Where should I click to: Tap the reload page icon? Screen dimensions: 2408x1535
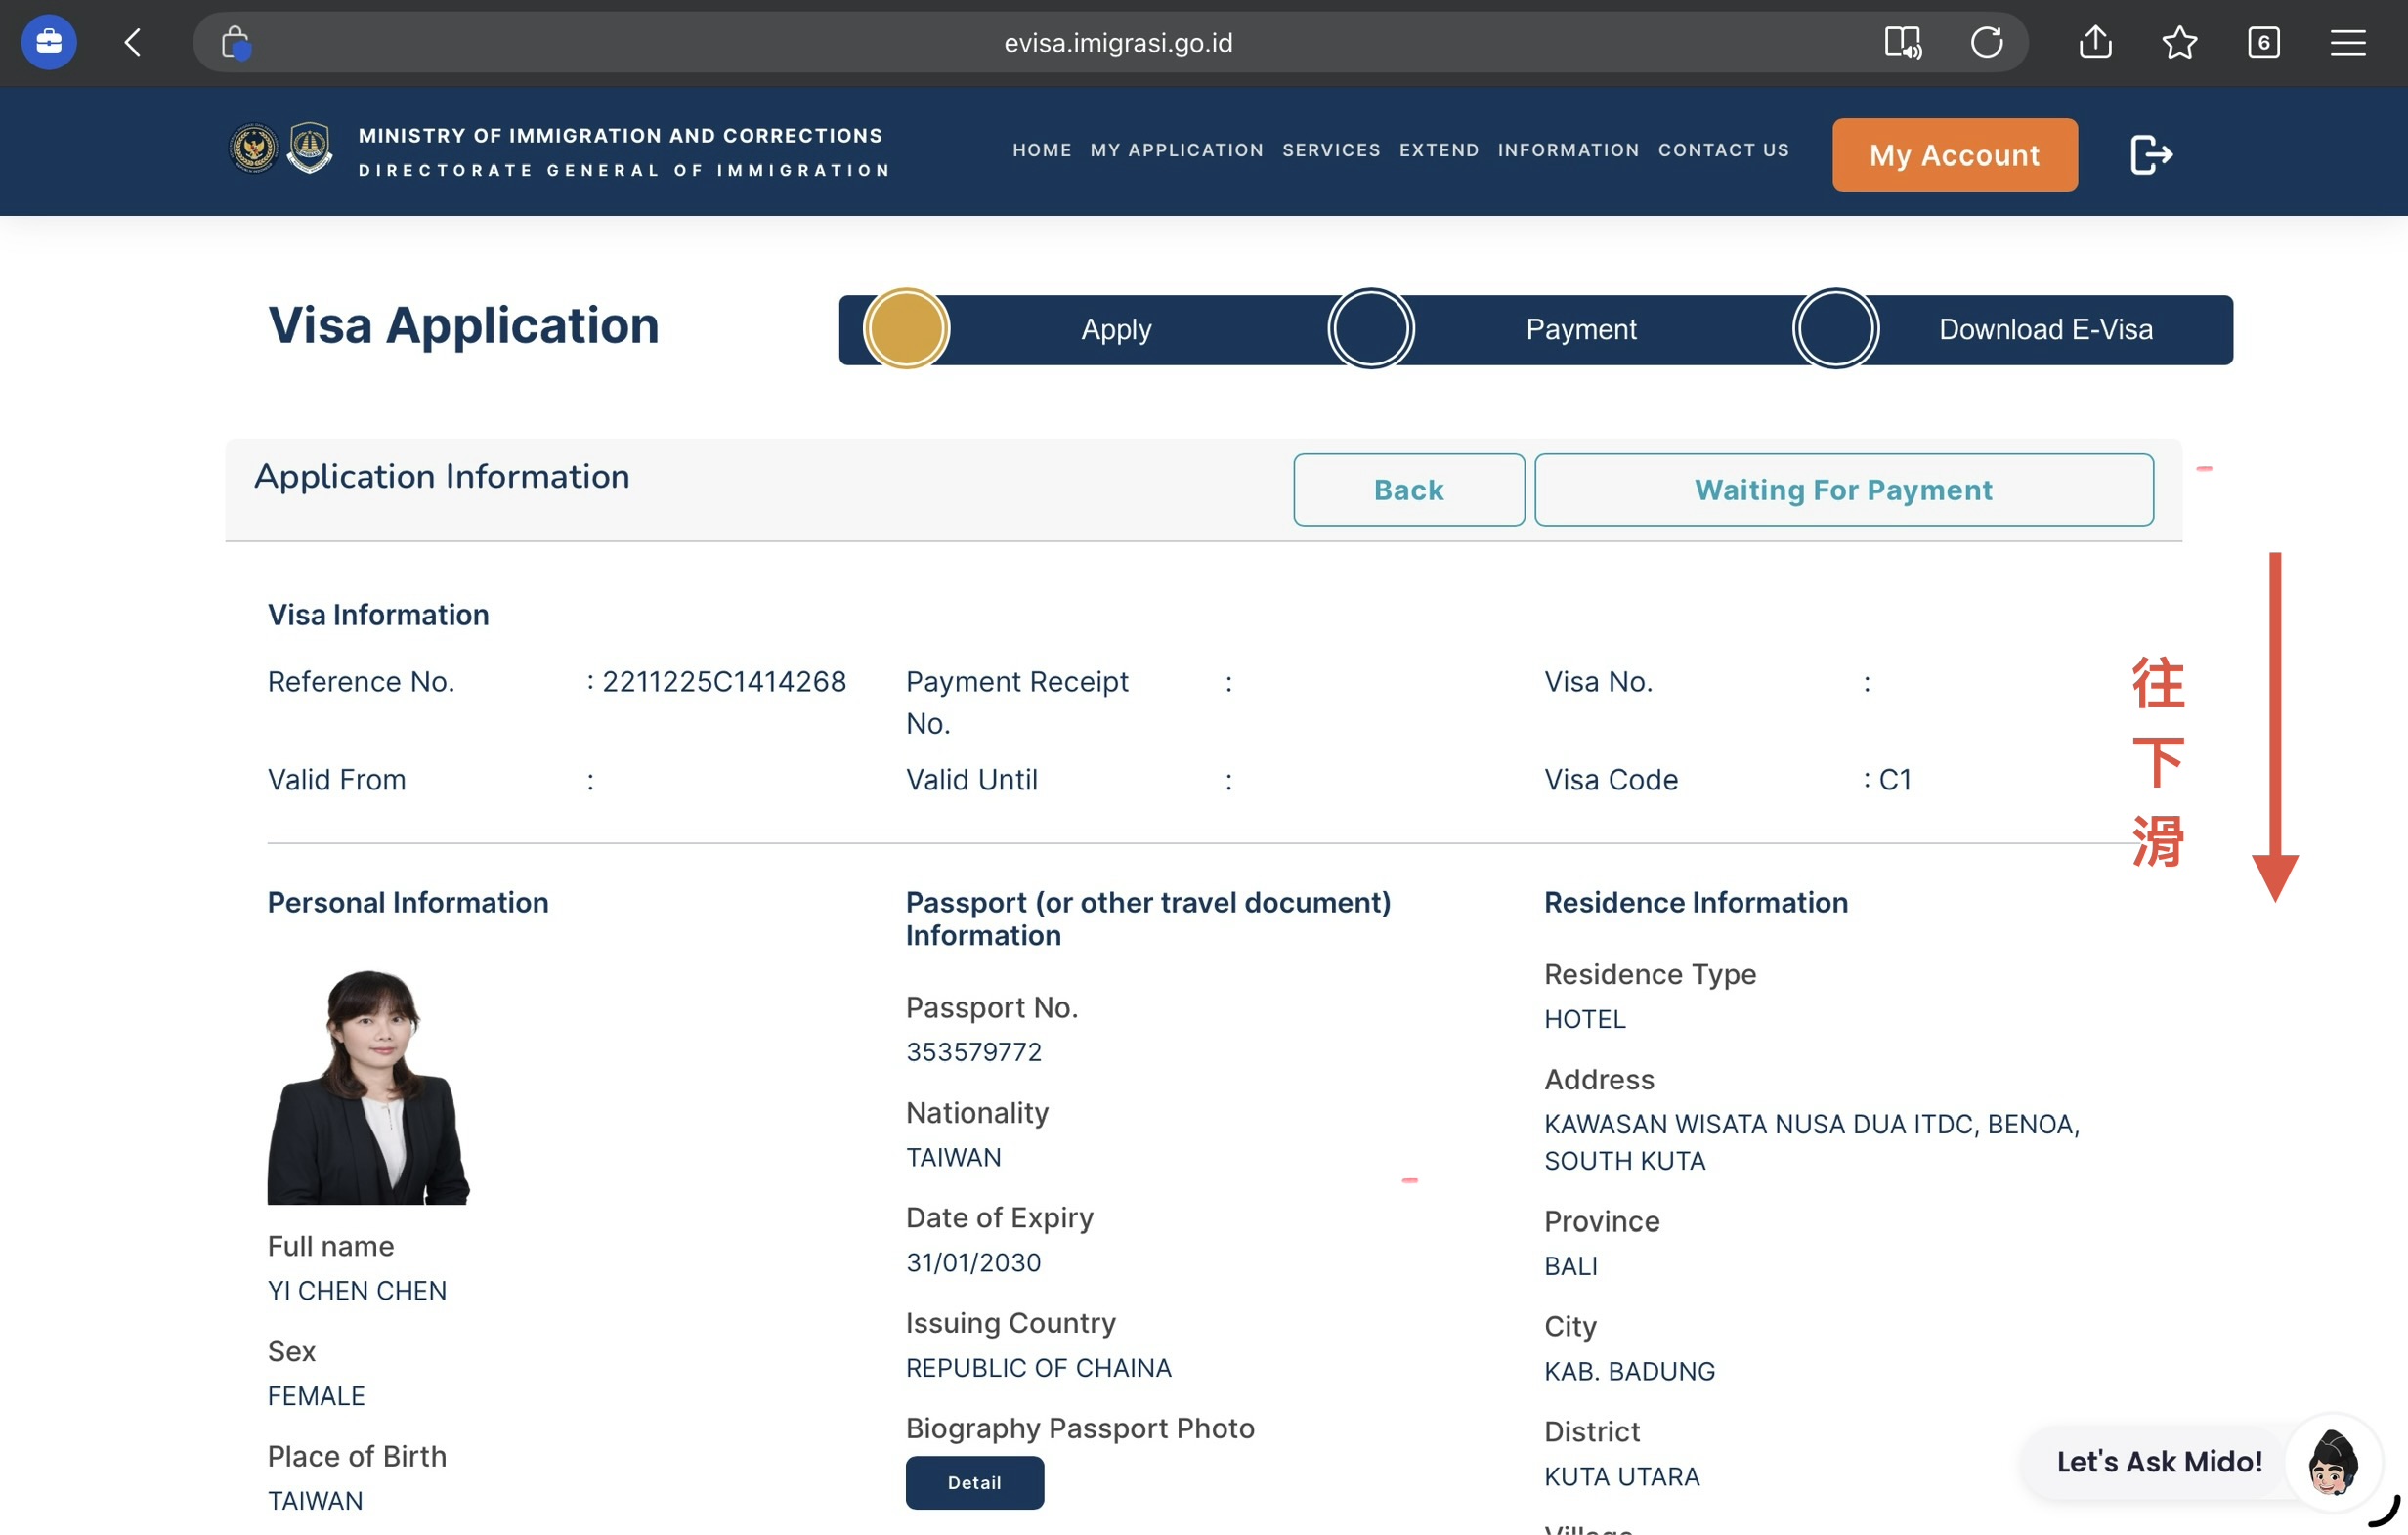[x=1986, y=42]
